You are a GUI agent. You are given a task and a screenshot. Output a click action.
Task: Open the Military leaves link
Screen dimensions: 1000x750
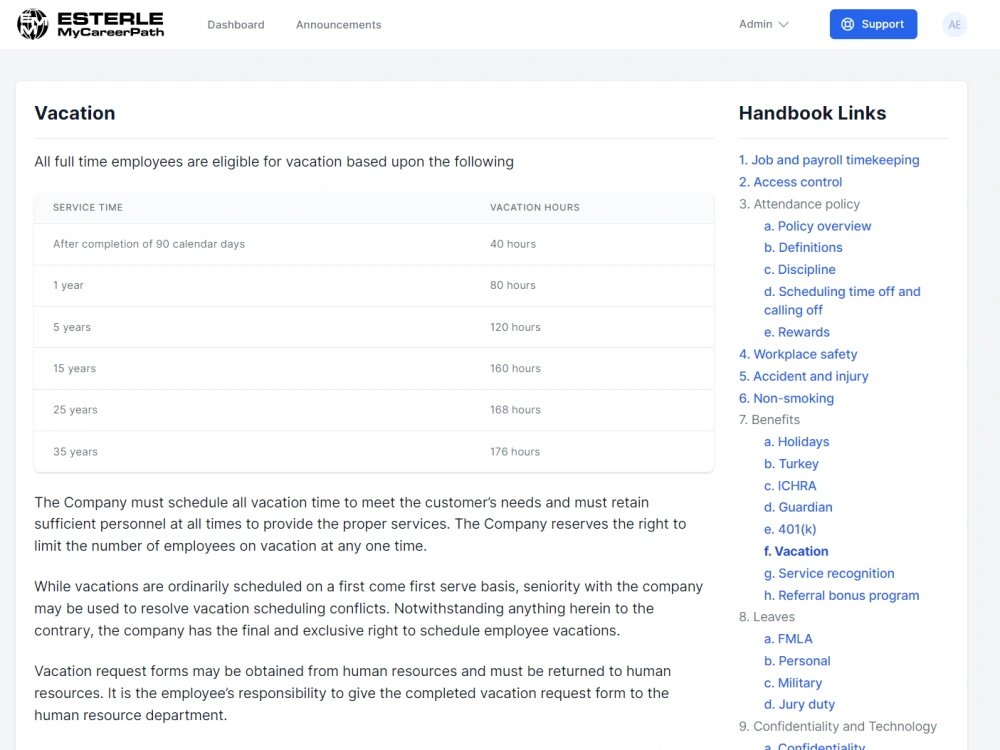793,682
